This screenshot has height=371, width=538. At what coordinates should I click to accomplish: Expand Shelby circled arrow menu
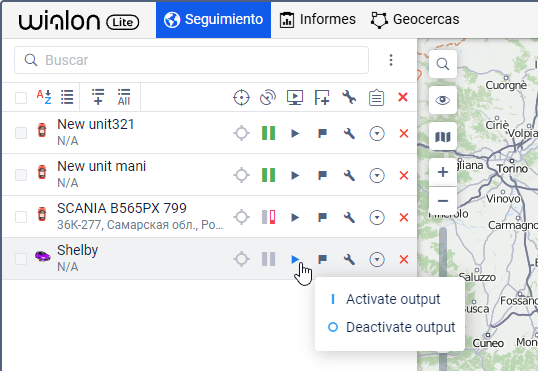tap(377, 259)
